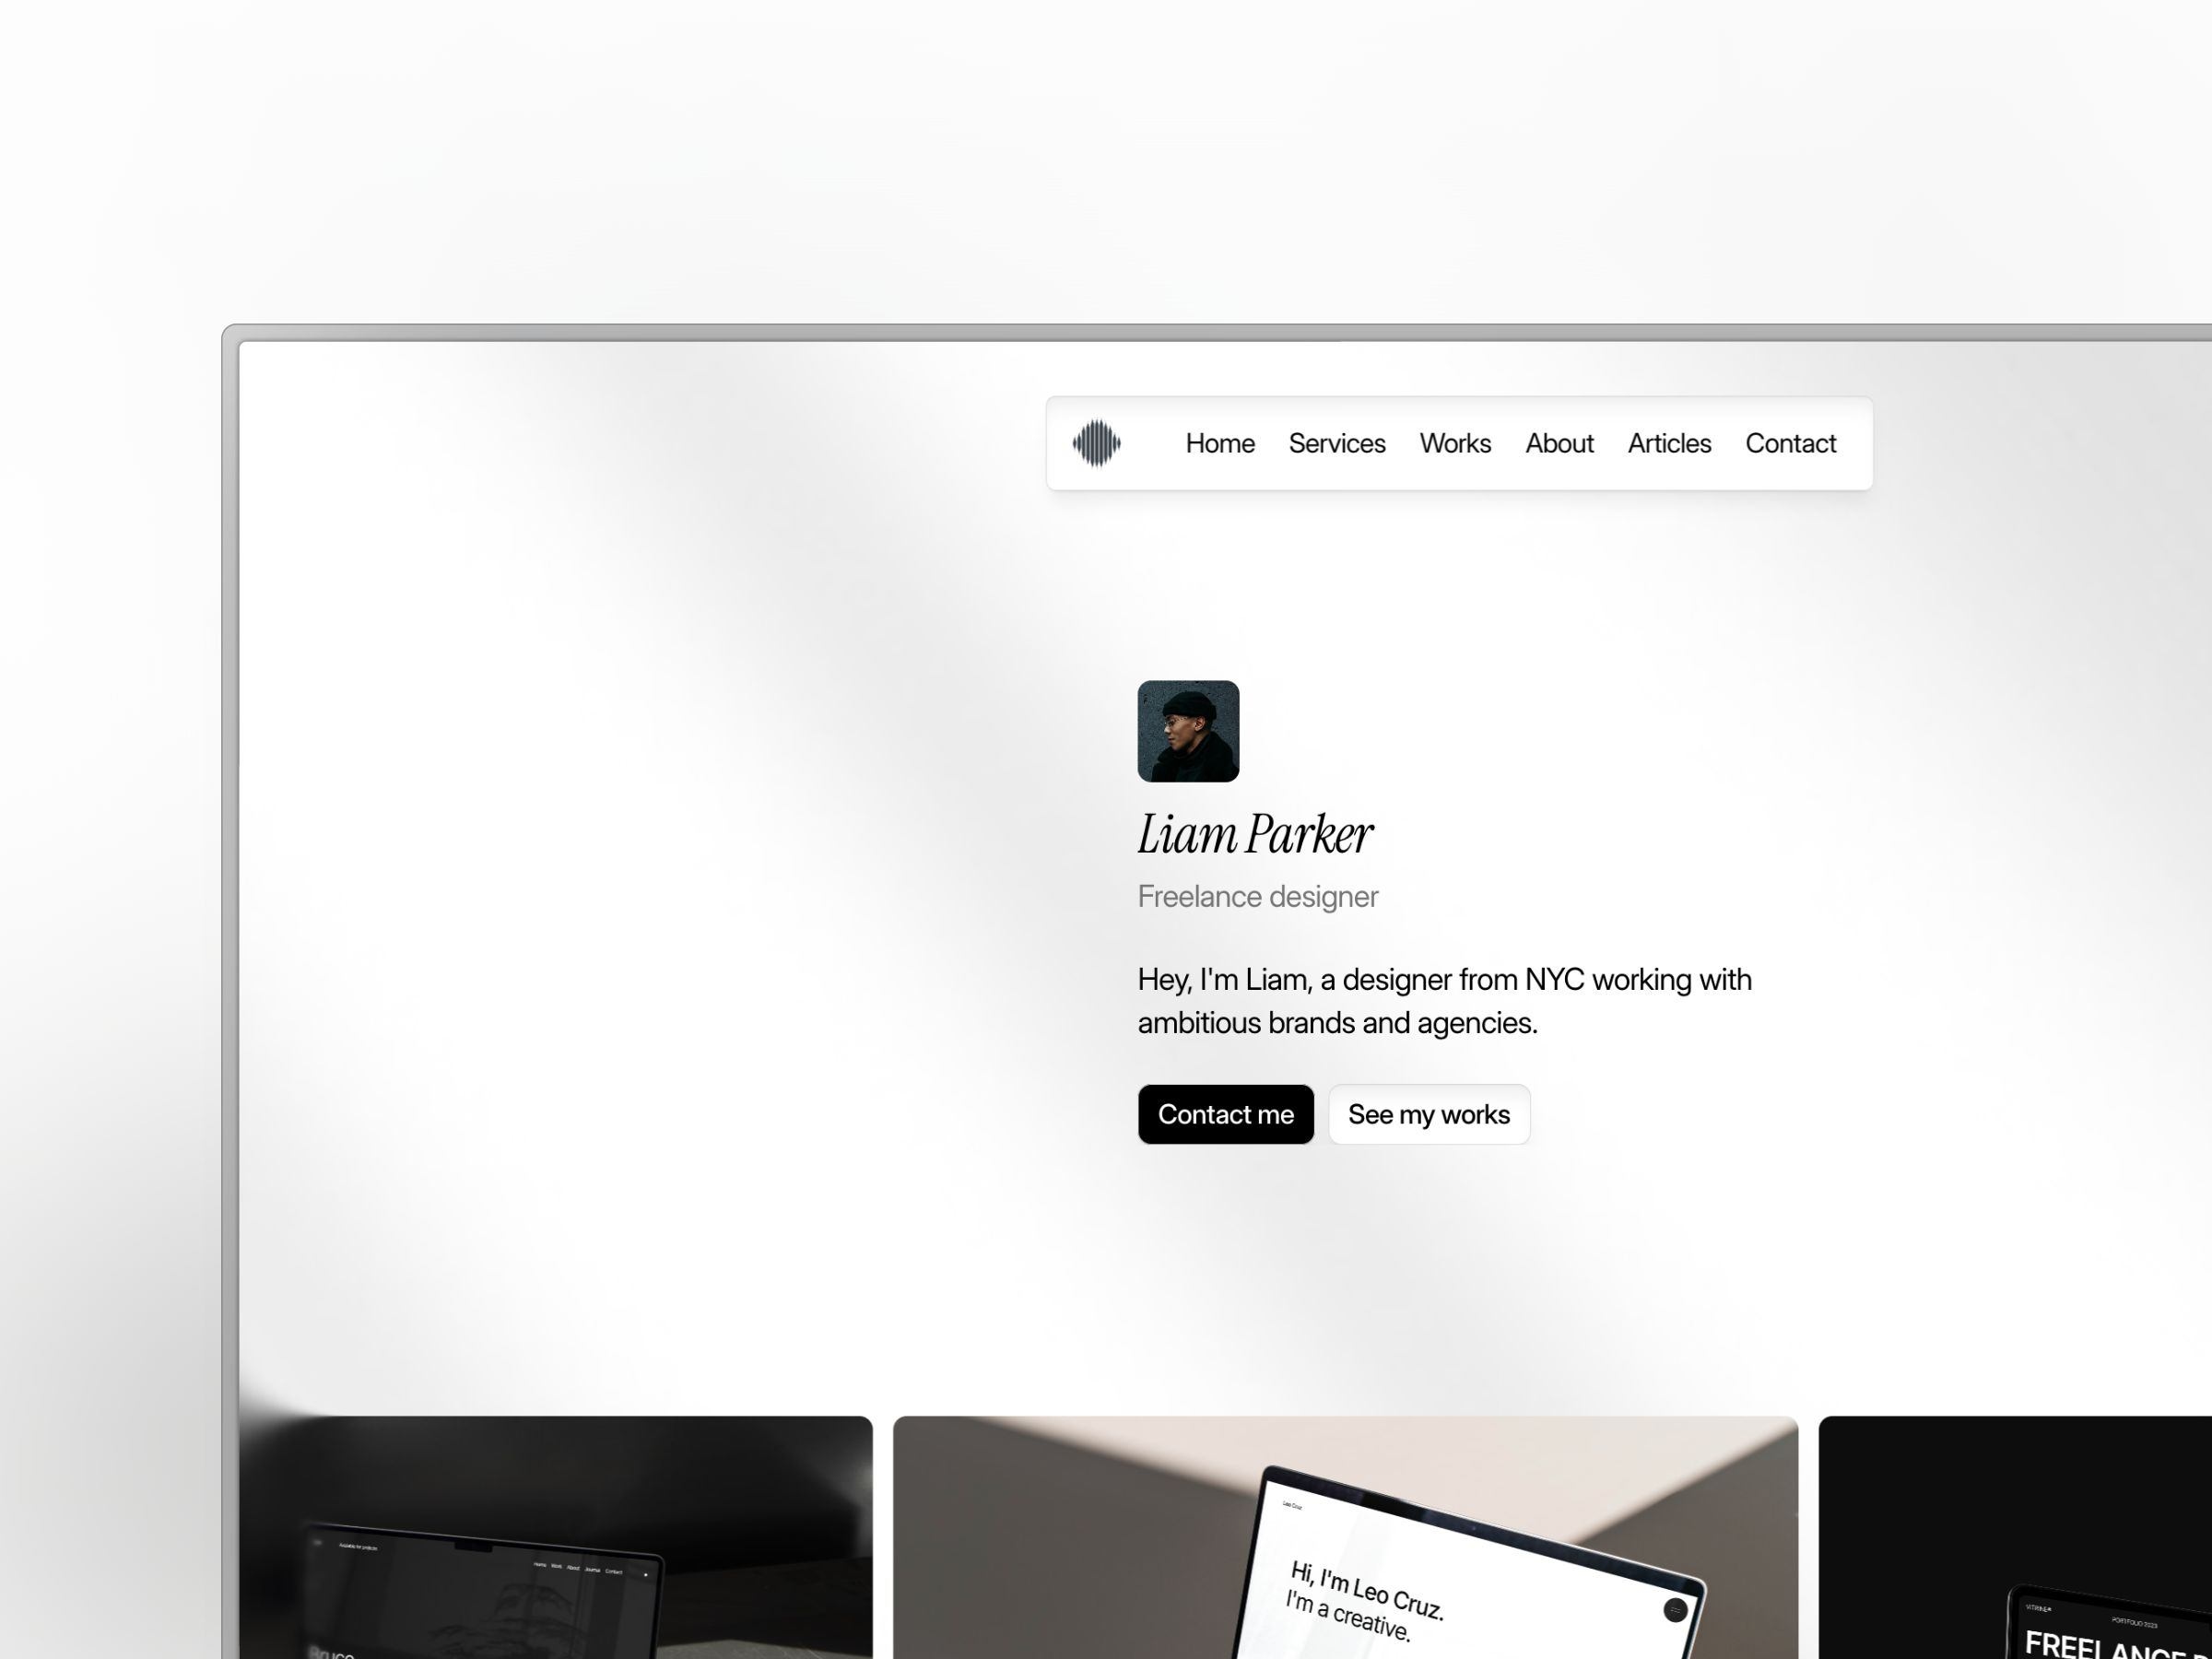Screen dimensions: 2212x1659
Task: Click the See my works button
Action: coord(1429,1113)
